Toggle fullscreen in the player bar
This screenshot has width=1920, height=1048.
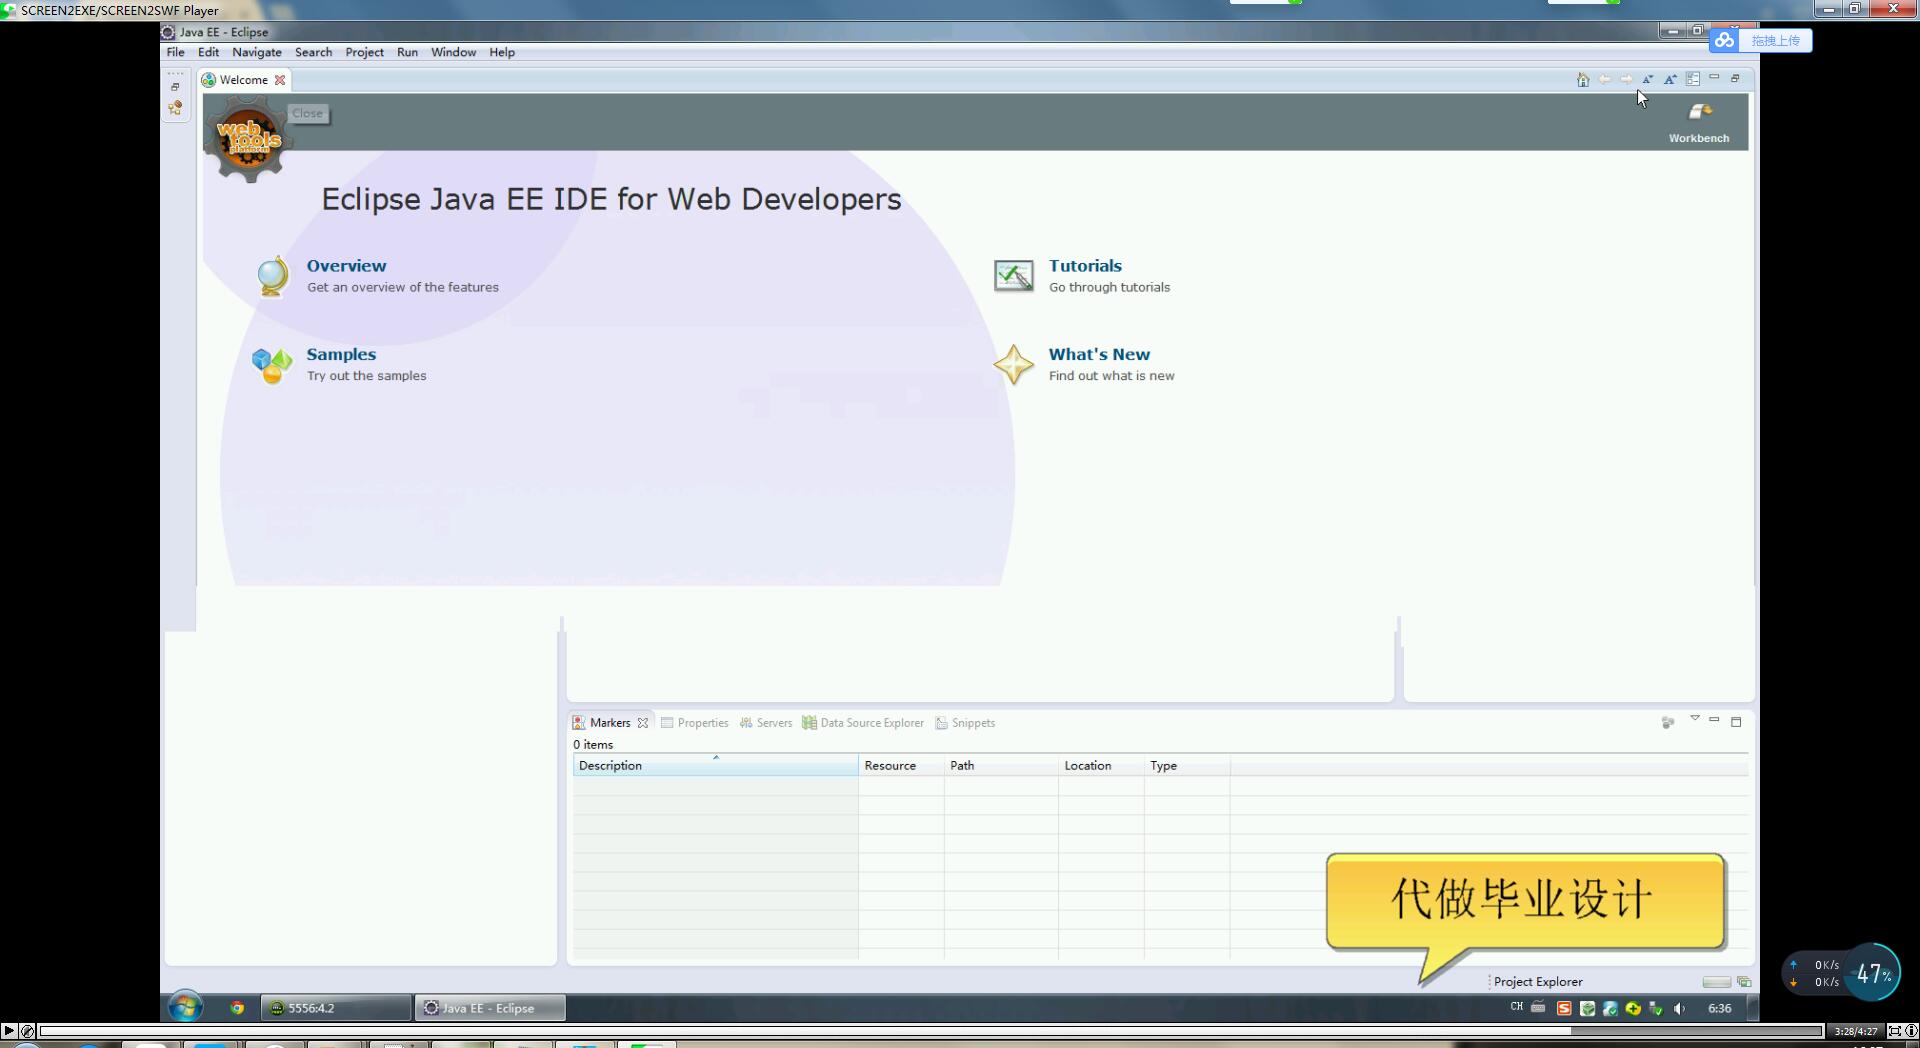tap(1895, 1031)
